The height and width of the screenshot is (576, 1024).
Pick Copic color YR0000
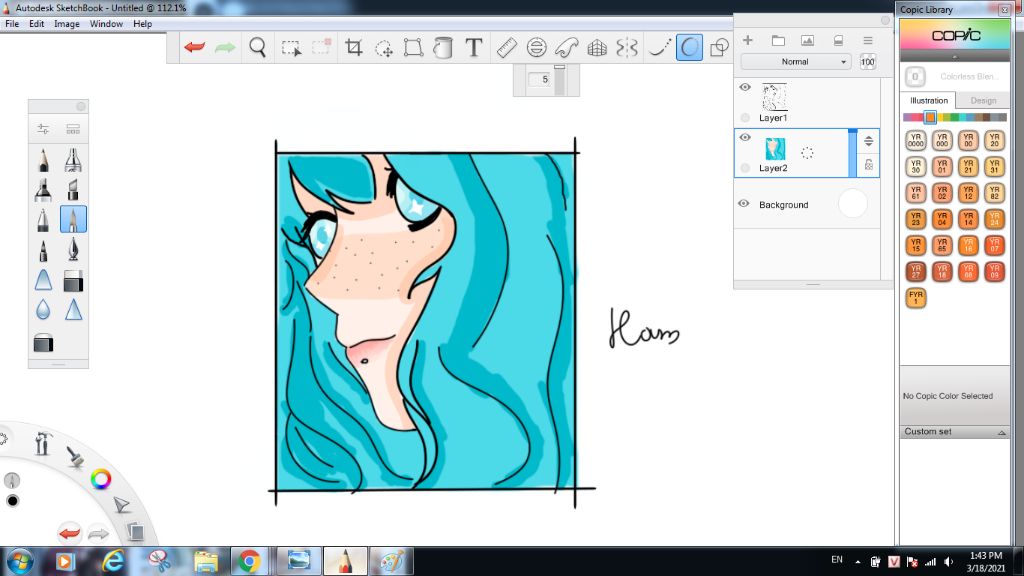click(x=916, y=140)
